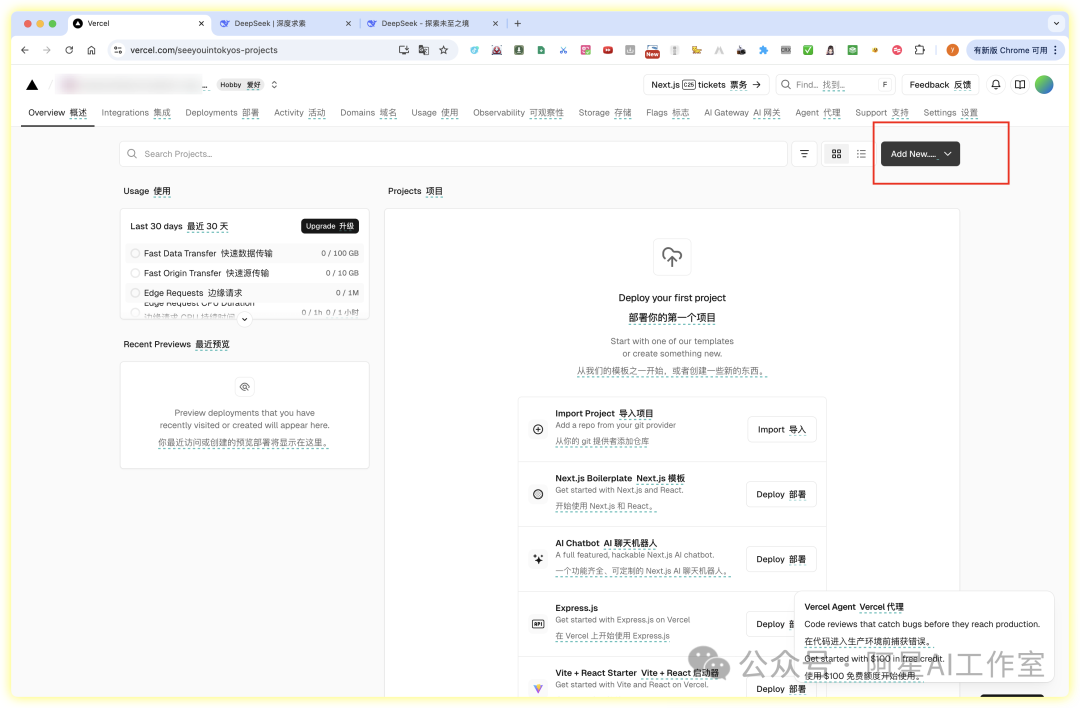The height and width of the screenshot is (708, 1080).
Task: Bookmark this page with the star
Action: click(444, 50)
